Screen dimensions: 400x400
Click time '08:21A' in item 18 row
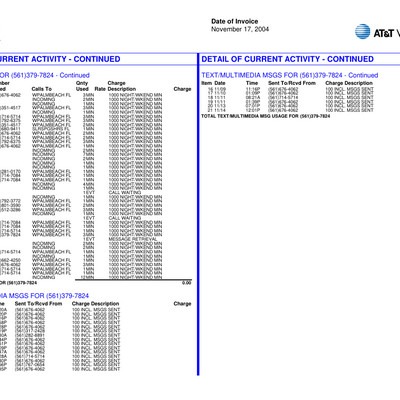pos(252,98)
